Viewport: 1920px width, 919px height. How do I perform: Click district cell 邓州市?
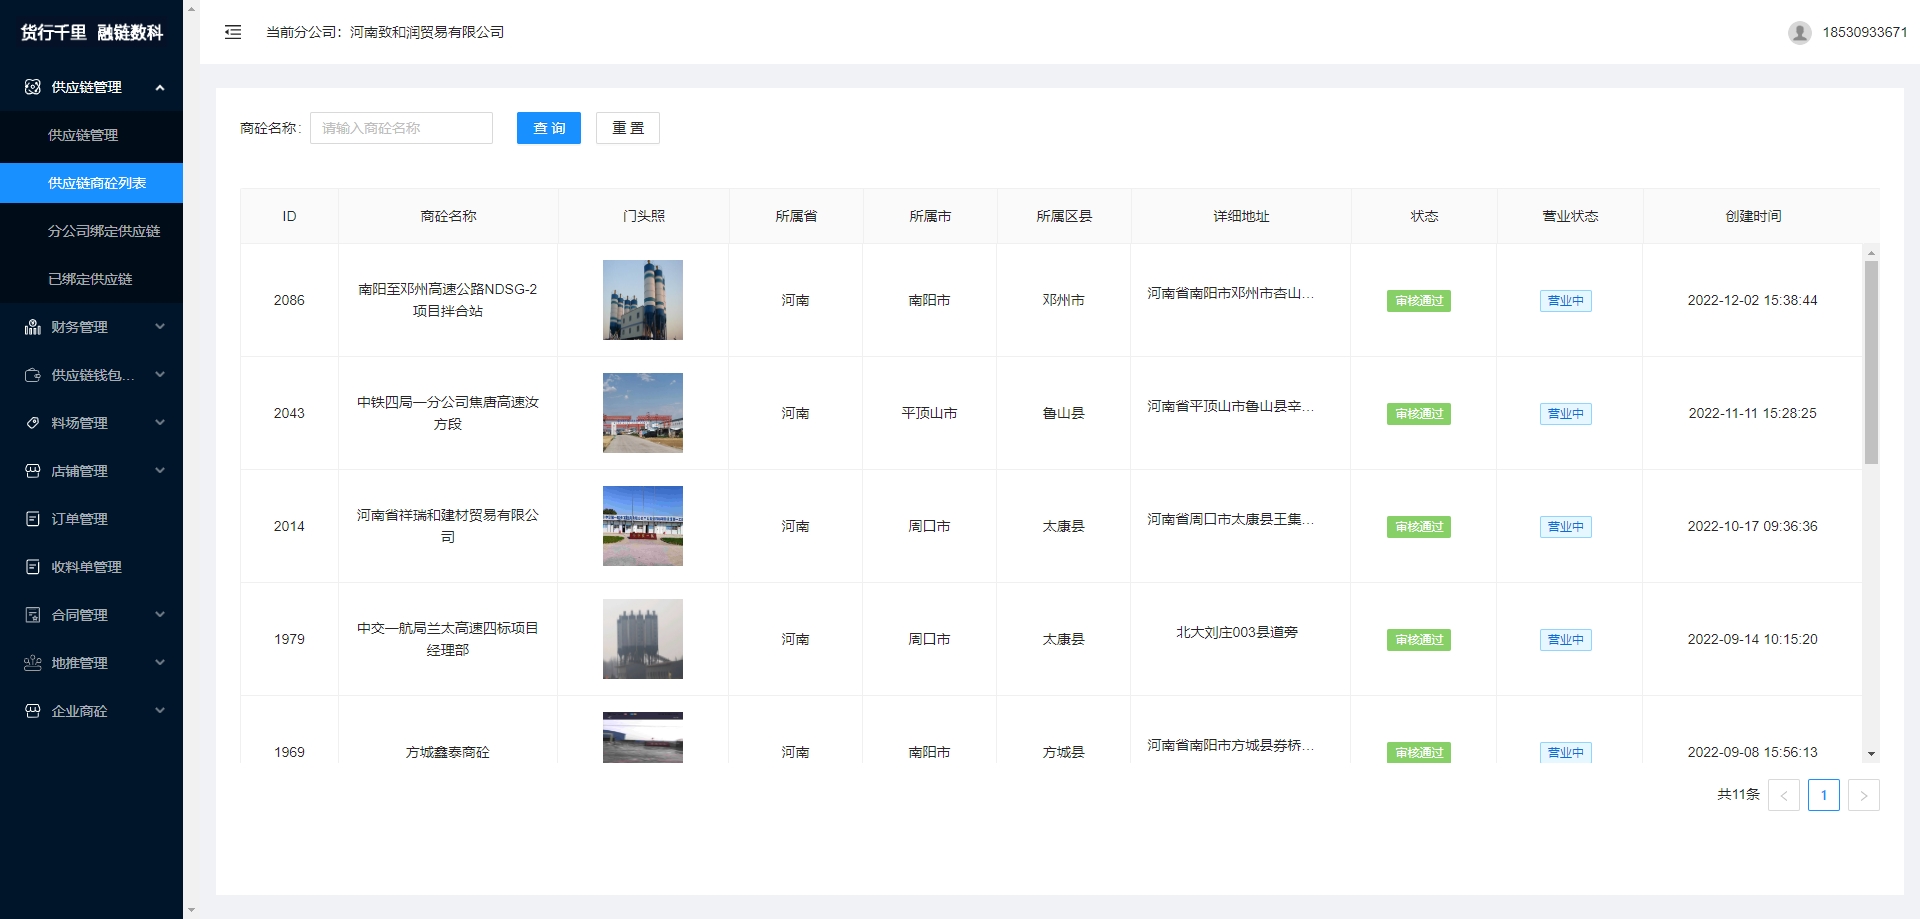[x=1063, y=300]
